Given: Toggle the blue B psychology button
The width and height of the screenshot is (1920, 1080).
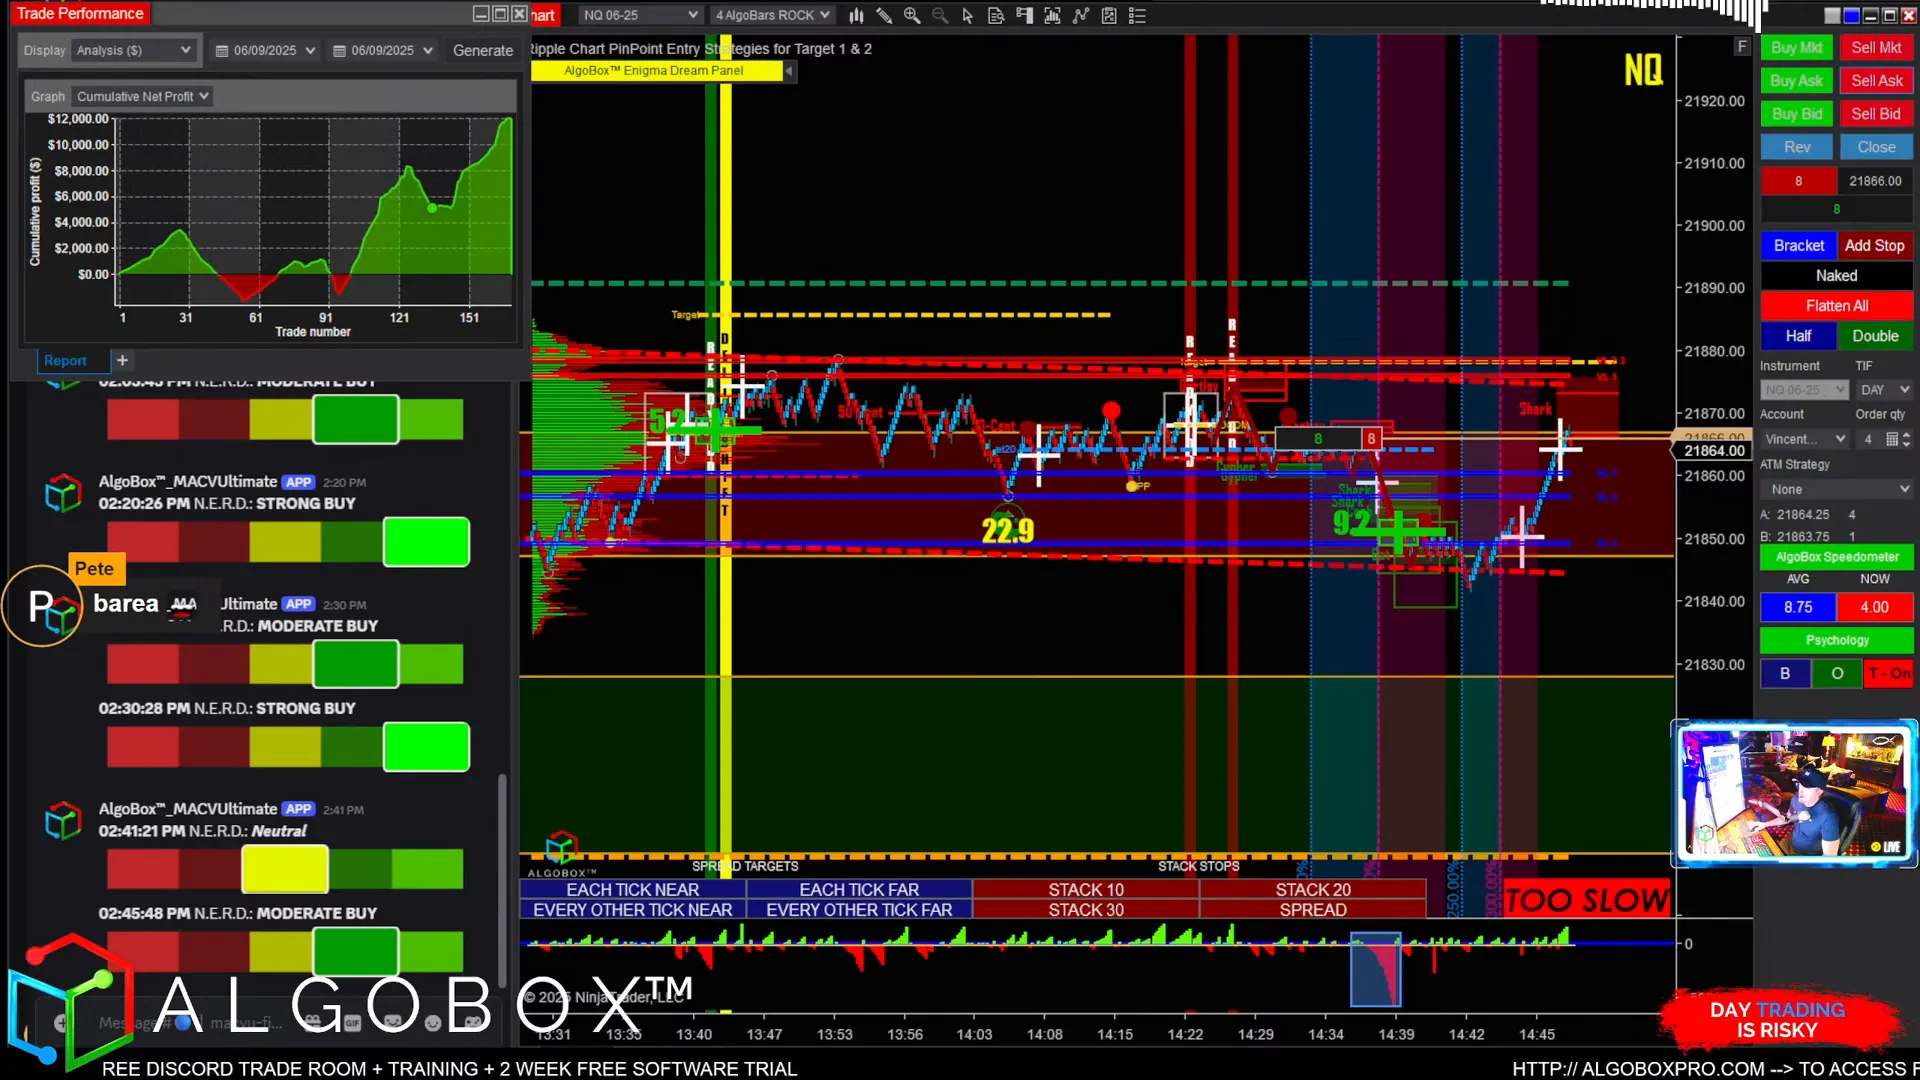Looking at the screenshot, I should [x=1785, y=673].
